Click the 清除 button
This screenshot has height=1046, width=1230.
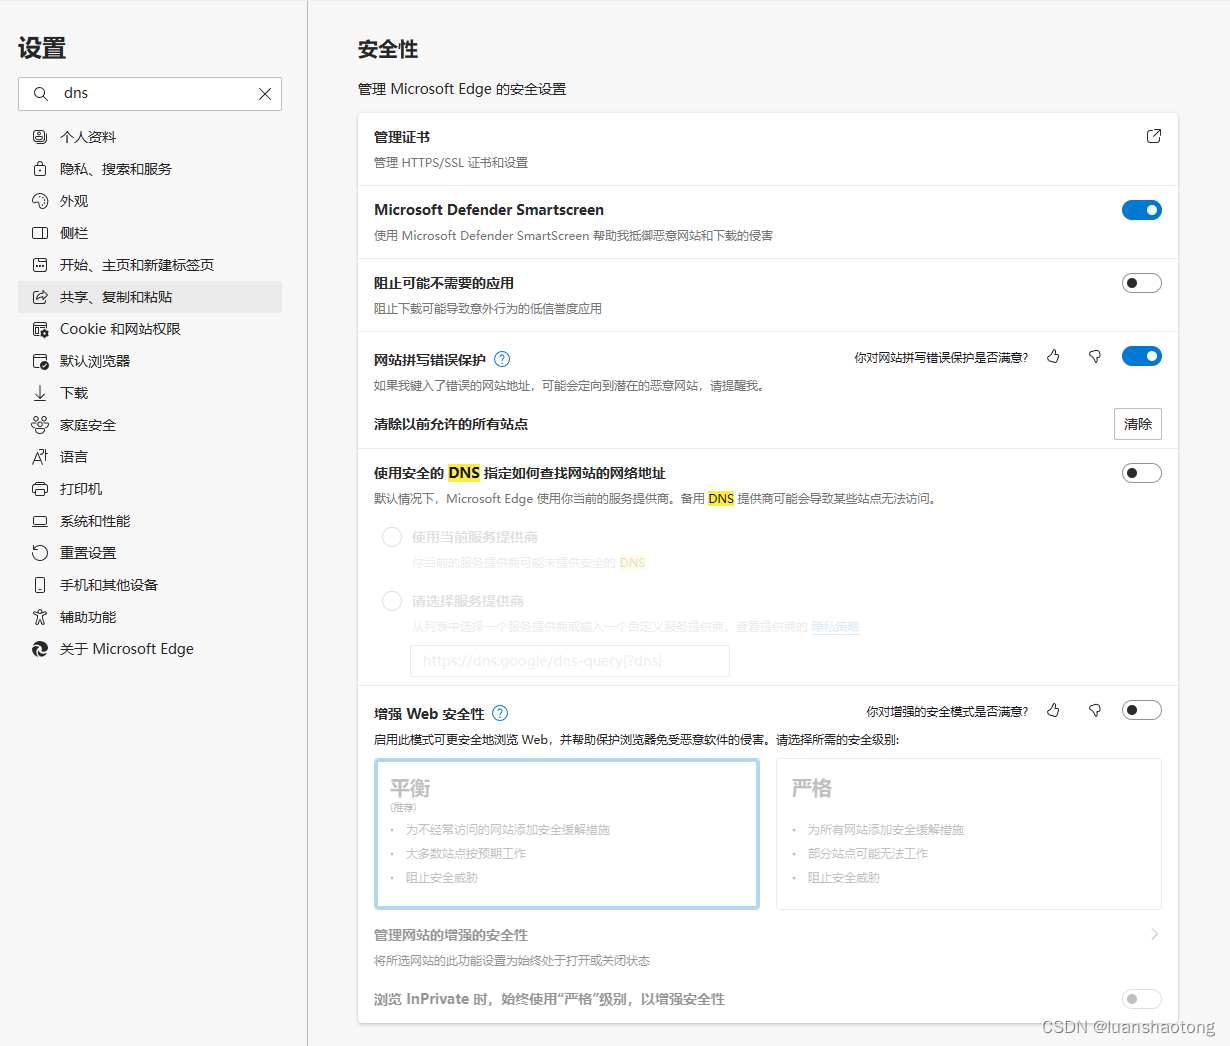point(1138,424)
